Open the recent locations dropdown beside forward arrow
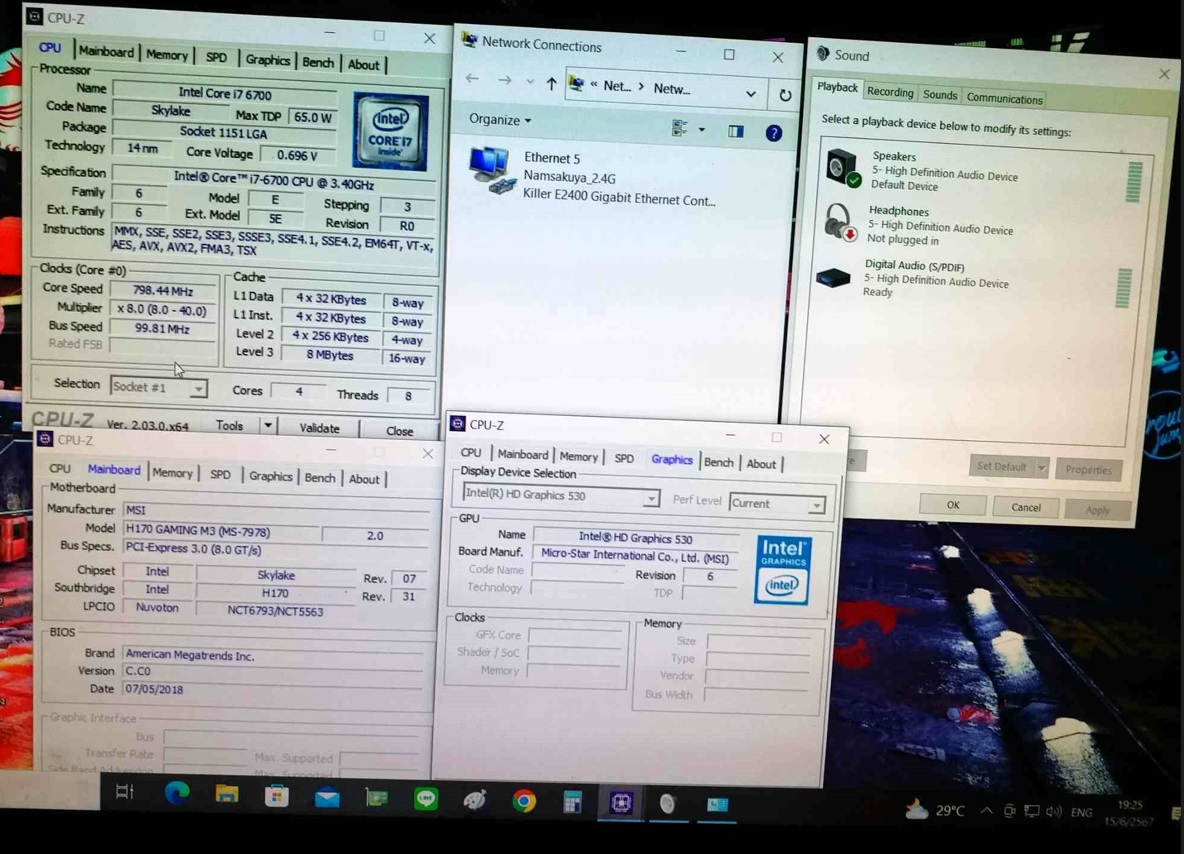Image resolution: width=1184 pixels, height=854 pixels. pyautogui.click(x=530, y=82)
